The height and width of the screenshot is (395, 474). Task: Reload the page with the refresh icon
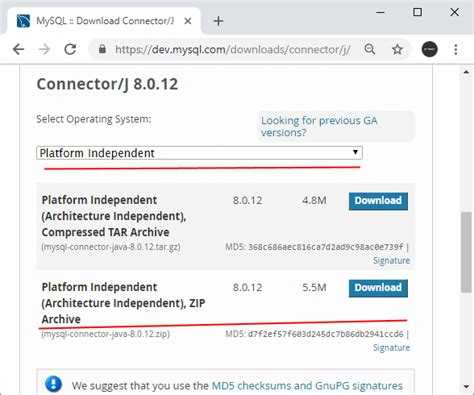coord(70,49)
